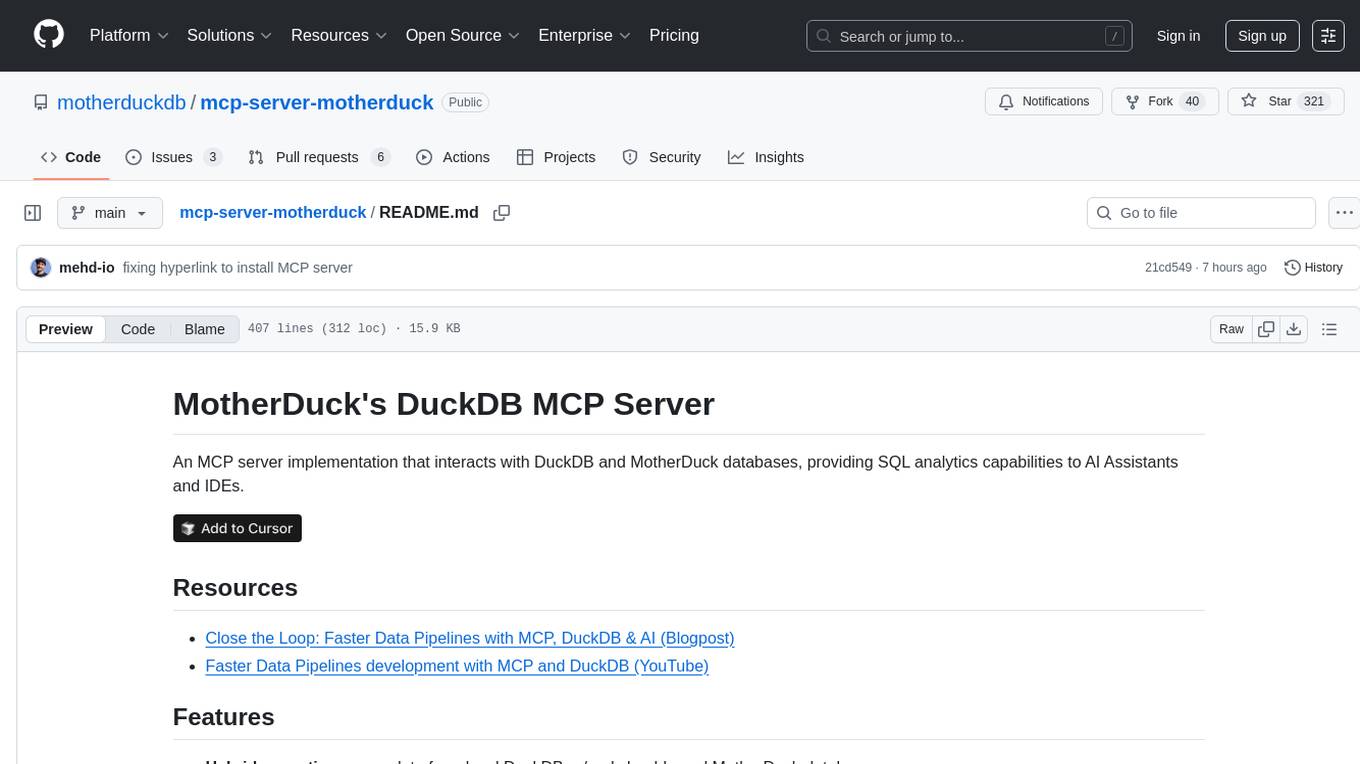Image resolution: width=1360 pixels, height=764 pixels.
Task: Copy raw file contents icon
Action: [1267, 329]
